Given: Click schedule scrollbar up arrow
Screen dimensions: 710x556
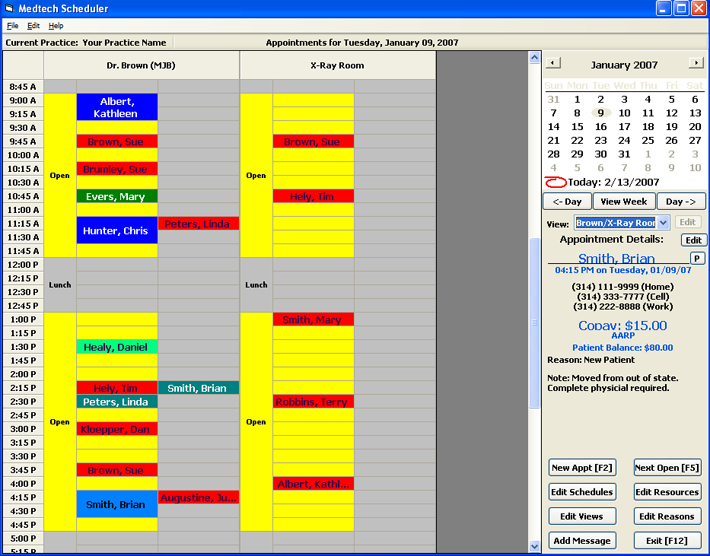Looking at the screenshot, I should pos(534,58).
